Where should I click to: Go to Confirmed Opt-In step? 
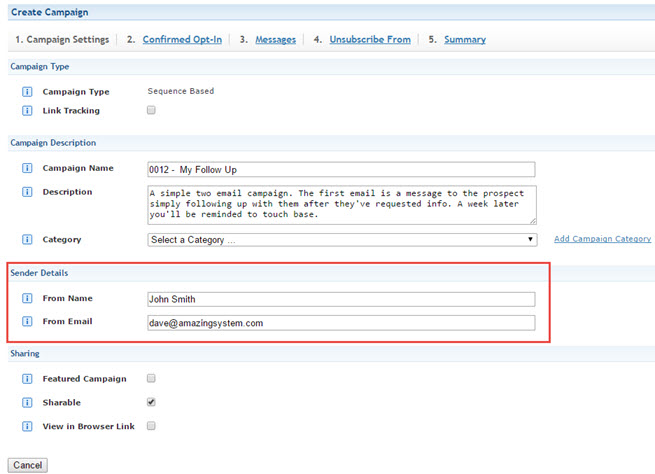tap(182, 40)
